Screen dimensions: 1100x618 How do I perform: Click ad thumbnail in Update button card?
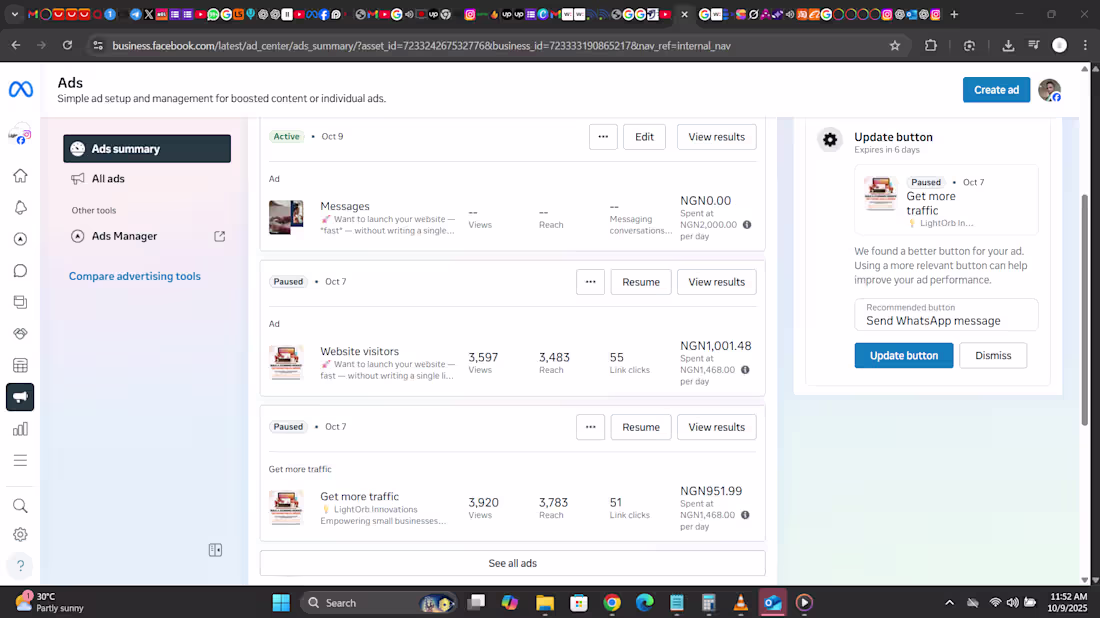(880, 194)
